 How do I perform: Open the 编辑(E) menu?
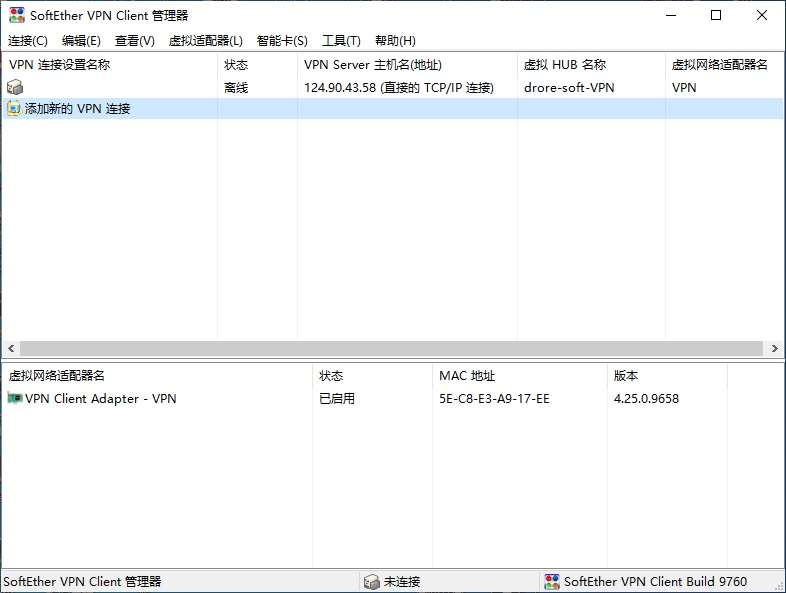click(81, 41)
